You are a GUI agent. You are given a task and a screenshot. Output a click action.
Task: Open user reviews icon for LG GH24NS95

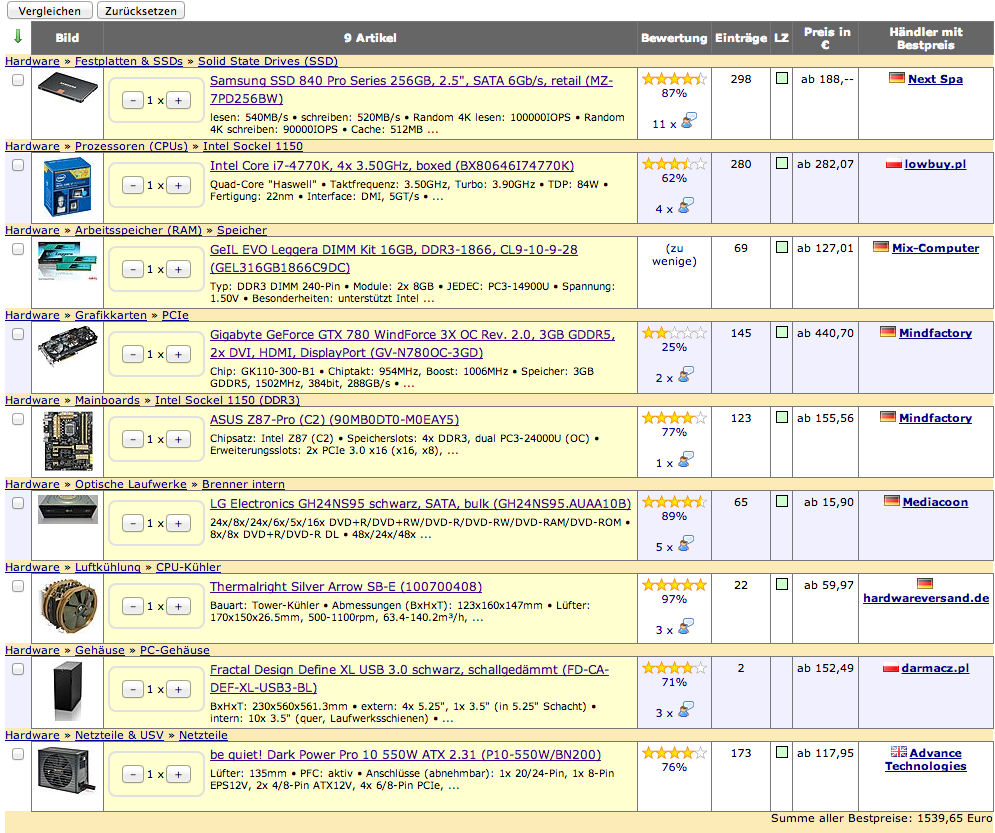coord(686,544)
